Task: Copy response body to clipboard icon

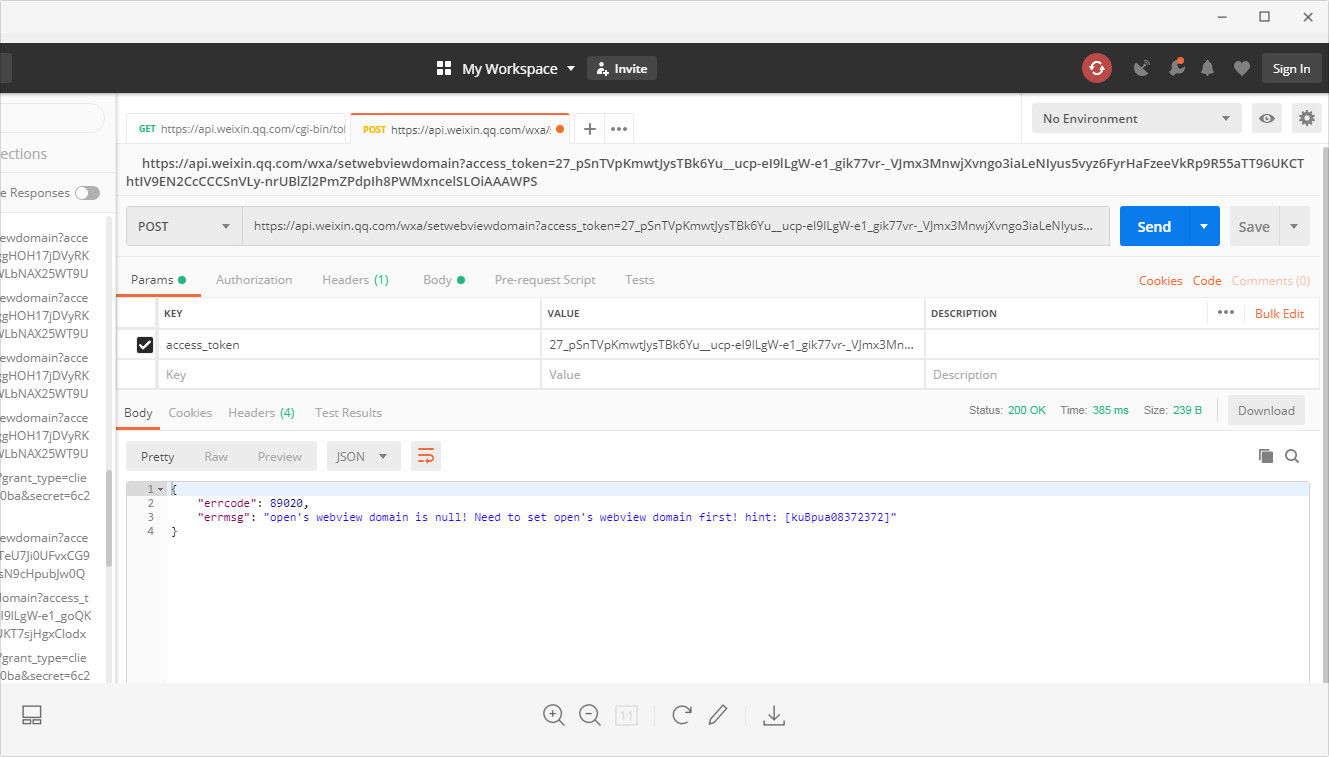Action: coord(1266,456)
